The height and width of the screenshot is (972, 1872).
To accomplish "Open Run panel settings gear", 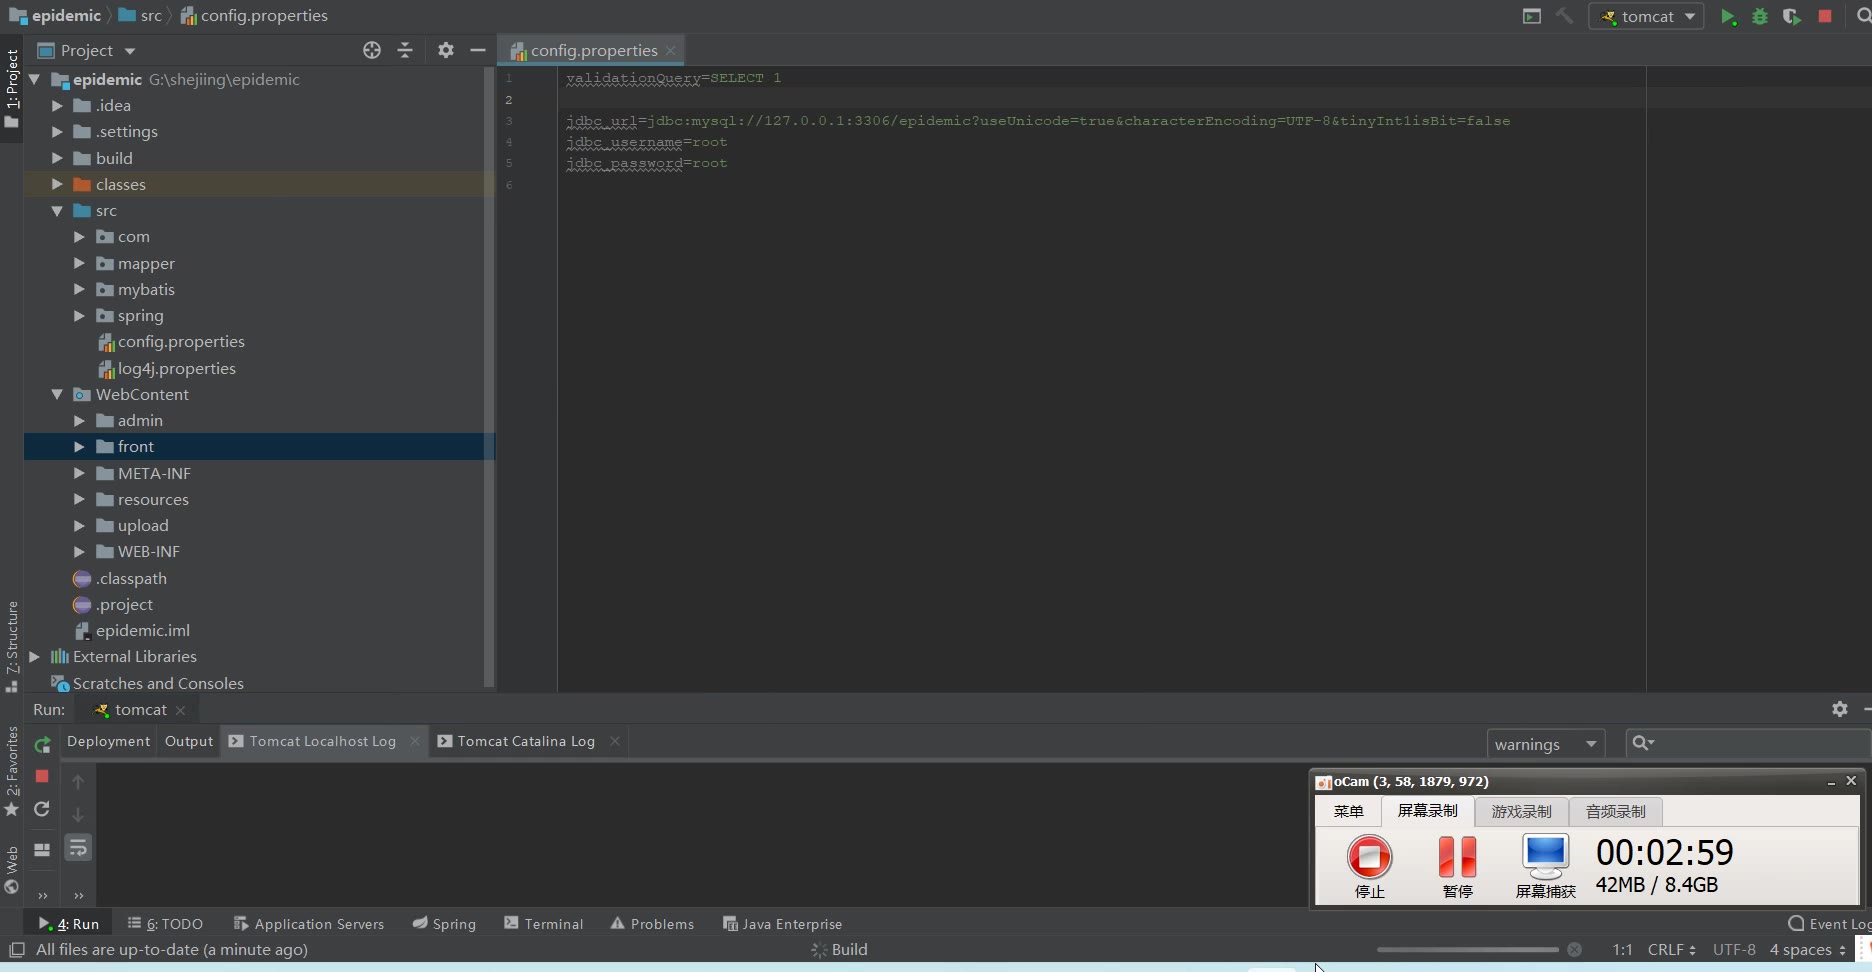I will (1839, 709).
